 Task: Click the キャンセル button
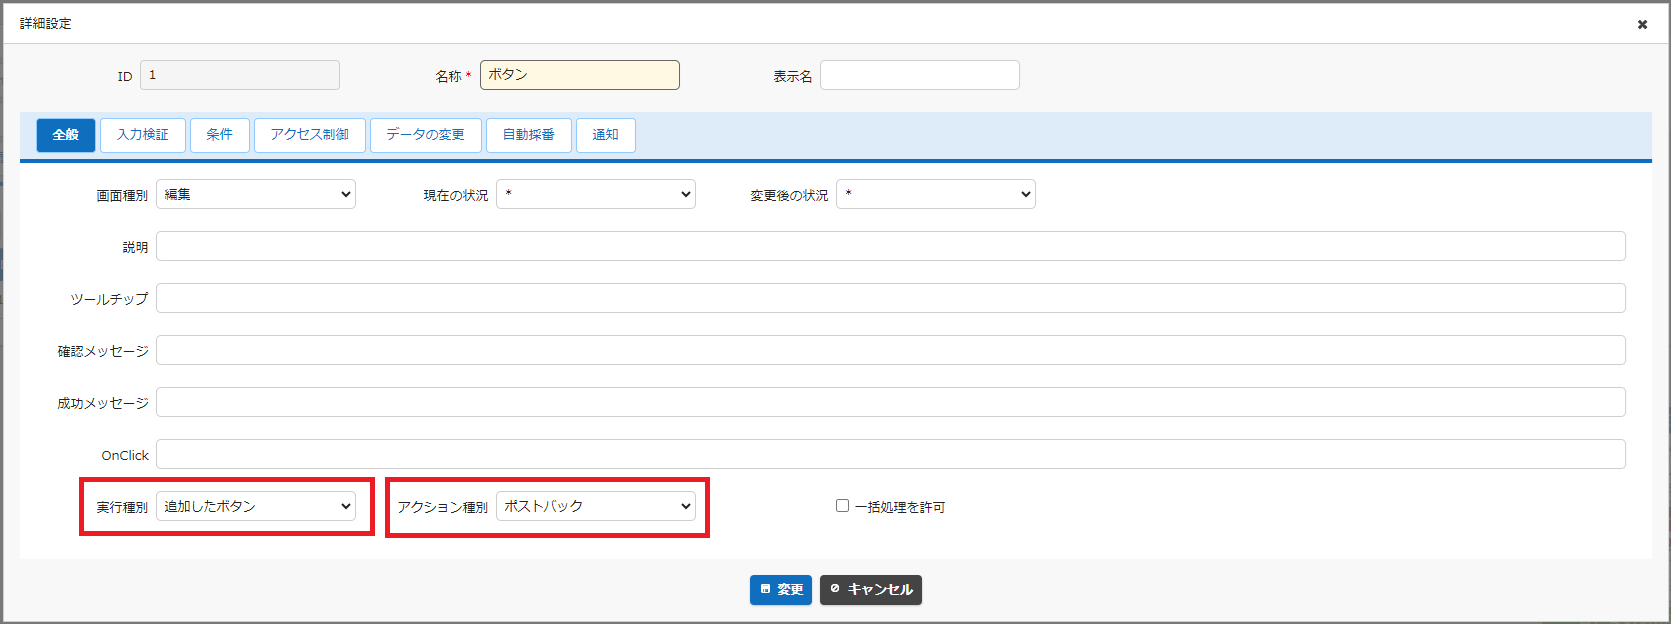(871, 590)
